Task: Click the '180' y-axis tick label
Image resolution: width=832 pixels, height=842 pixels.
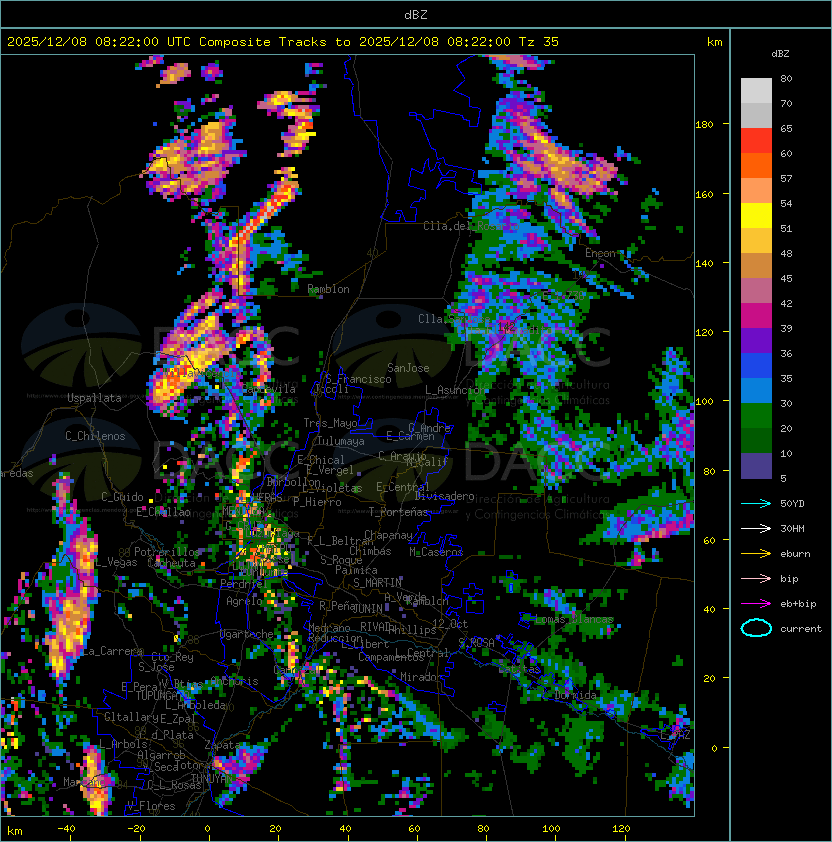Action: coord(704,125)
